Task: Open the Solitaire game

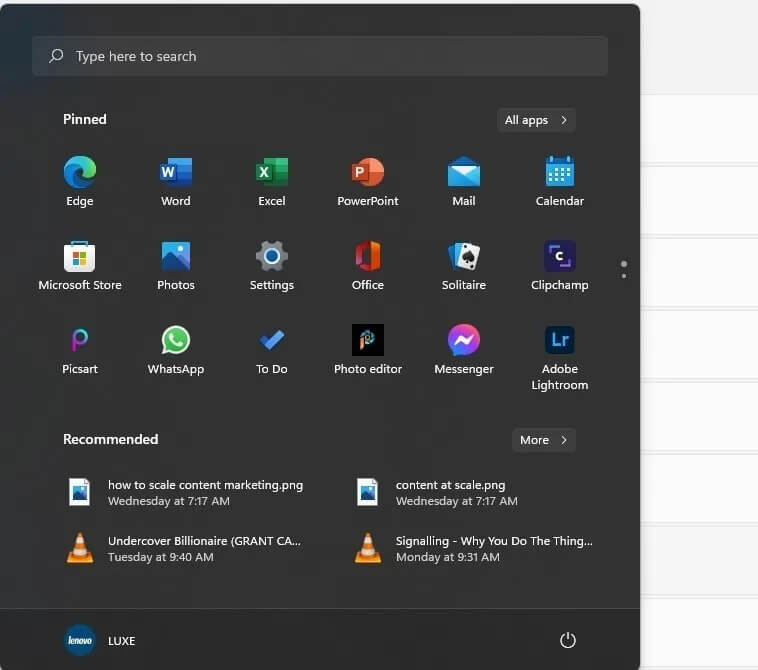Action: point(464,265)
